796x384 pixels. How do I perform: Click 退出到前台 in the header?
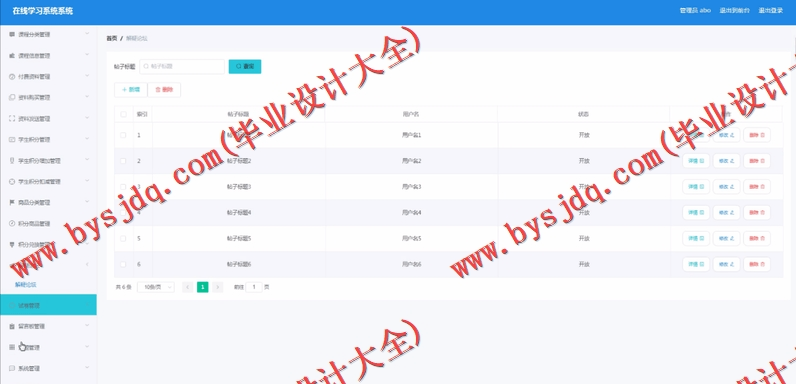[x=734, y=11]
